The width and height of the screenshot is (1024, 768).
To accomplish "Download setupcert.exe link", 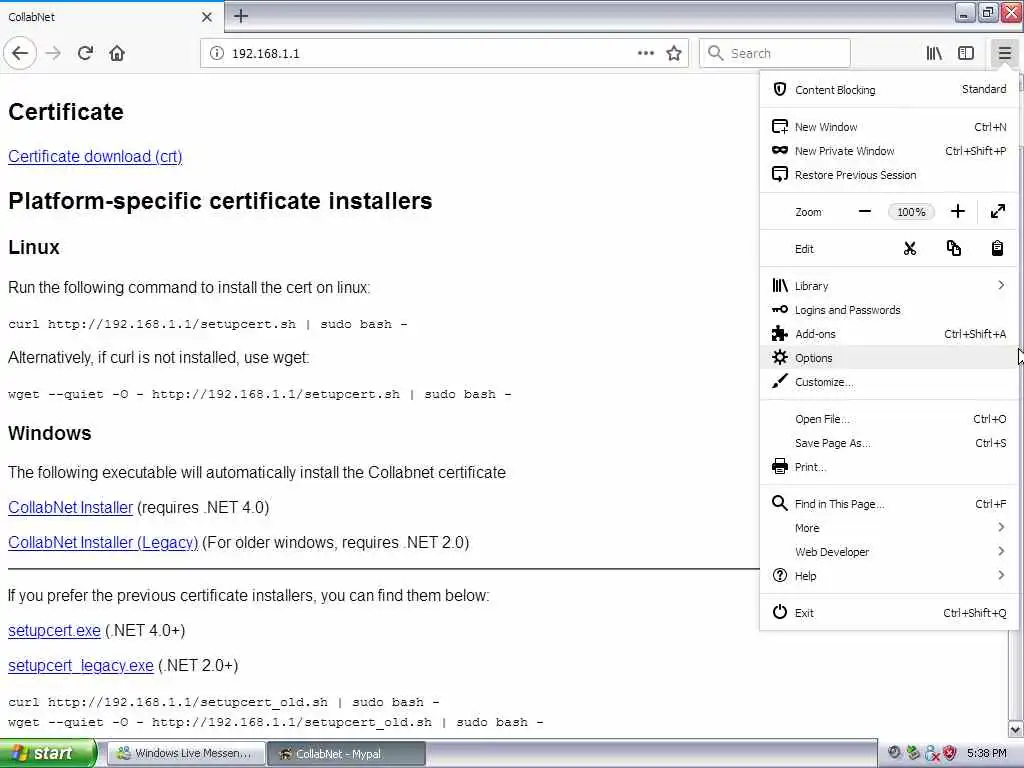I will [x=54, y=631].
